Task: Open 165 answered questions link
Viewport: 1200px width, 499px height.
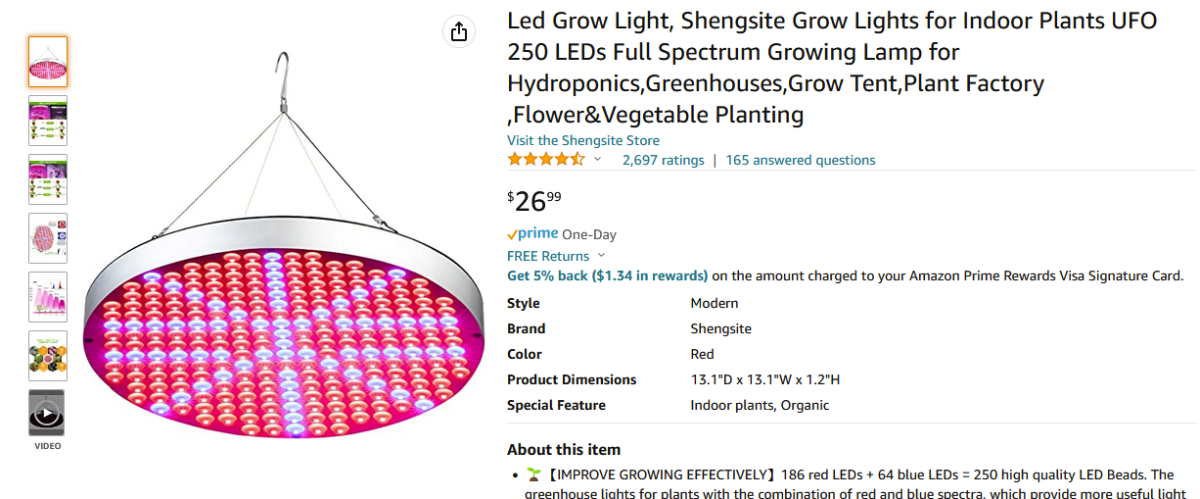Action: [800, 160]
